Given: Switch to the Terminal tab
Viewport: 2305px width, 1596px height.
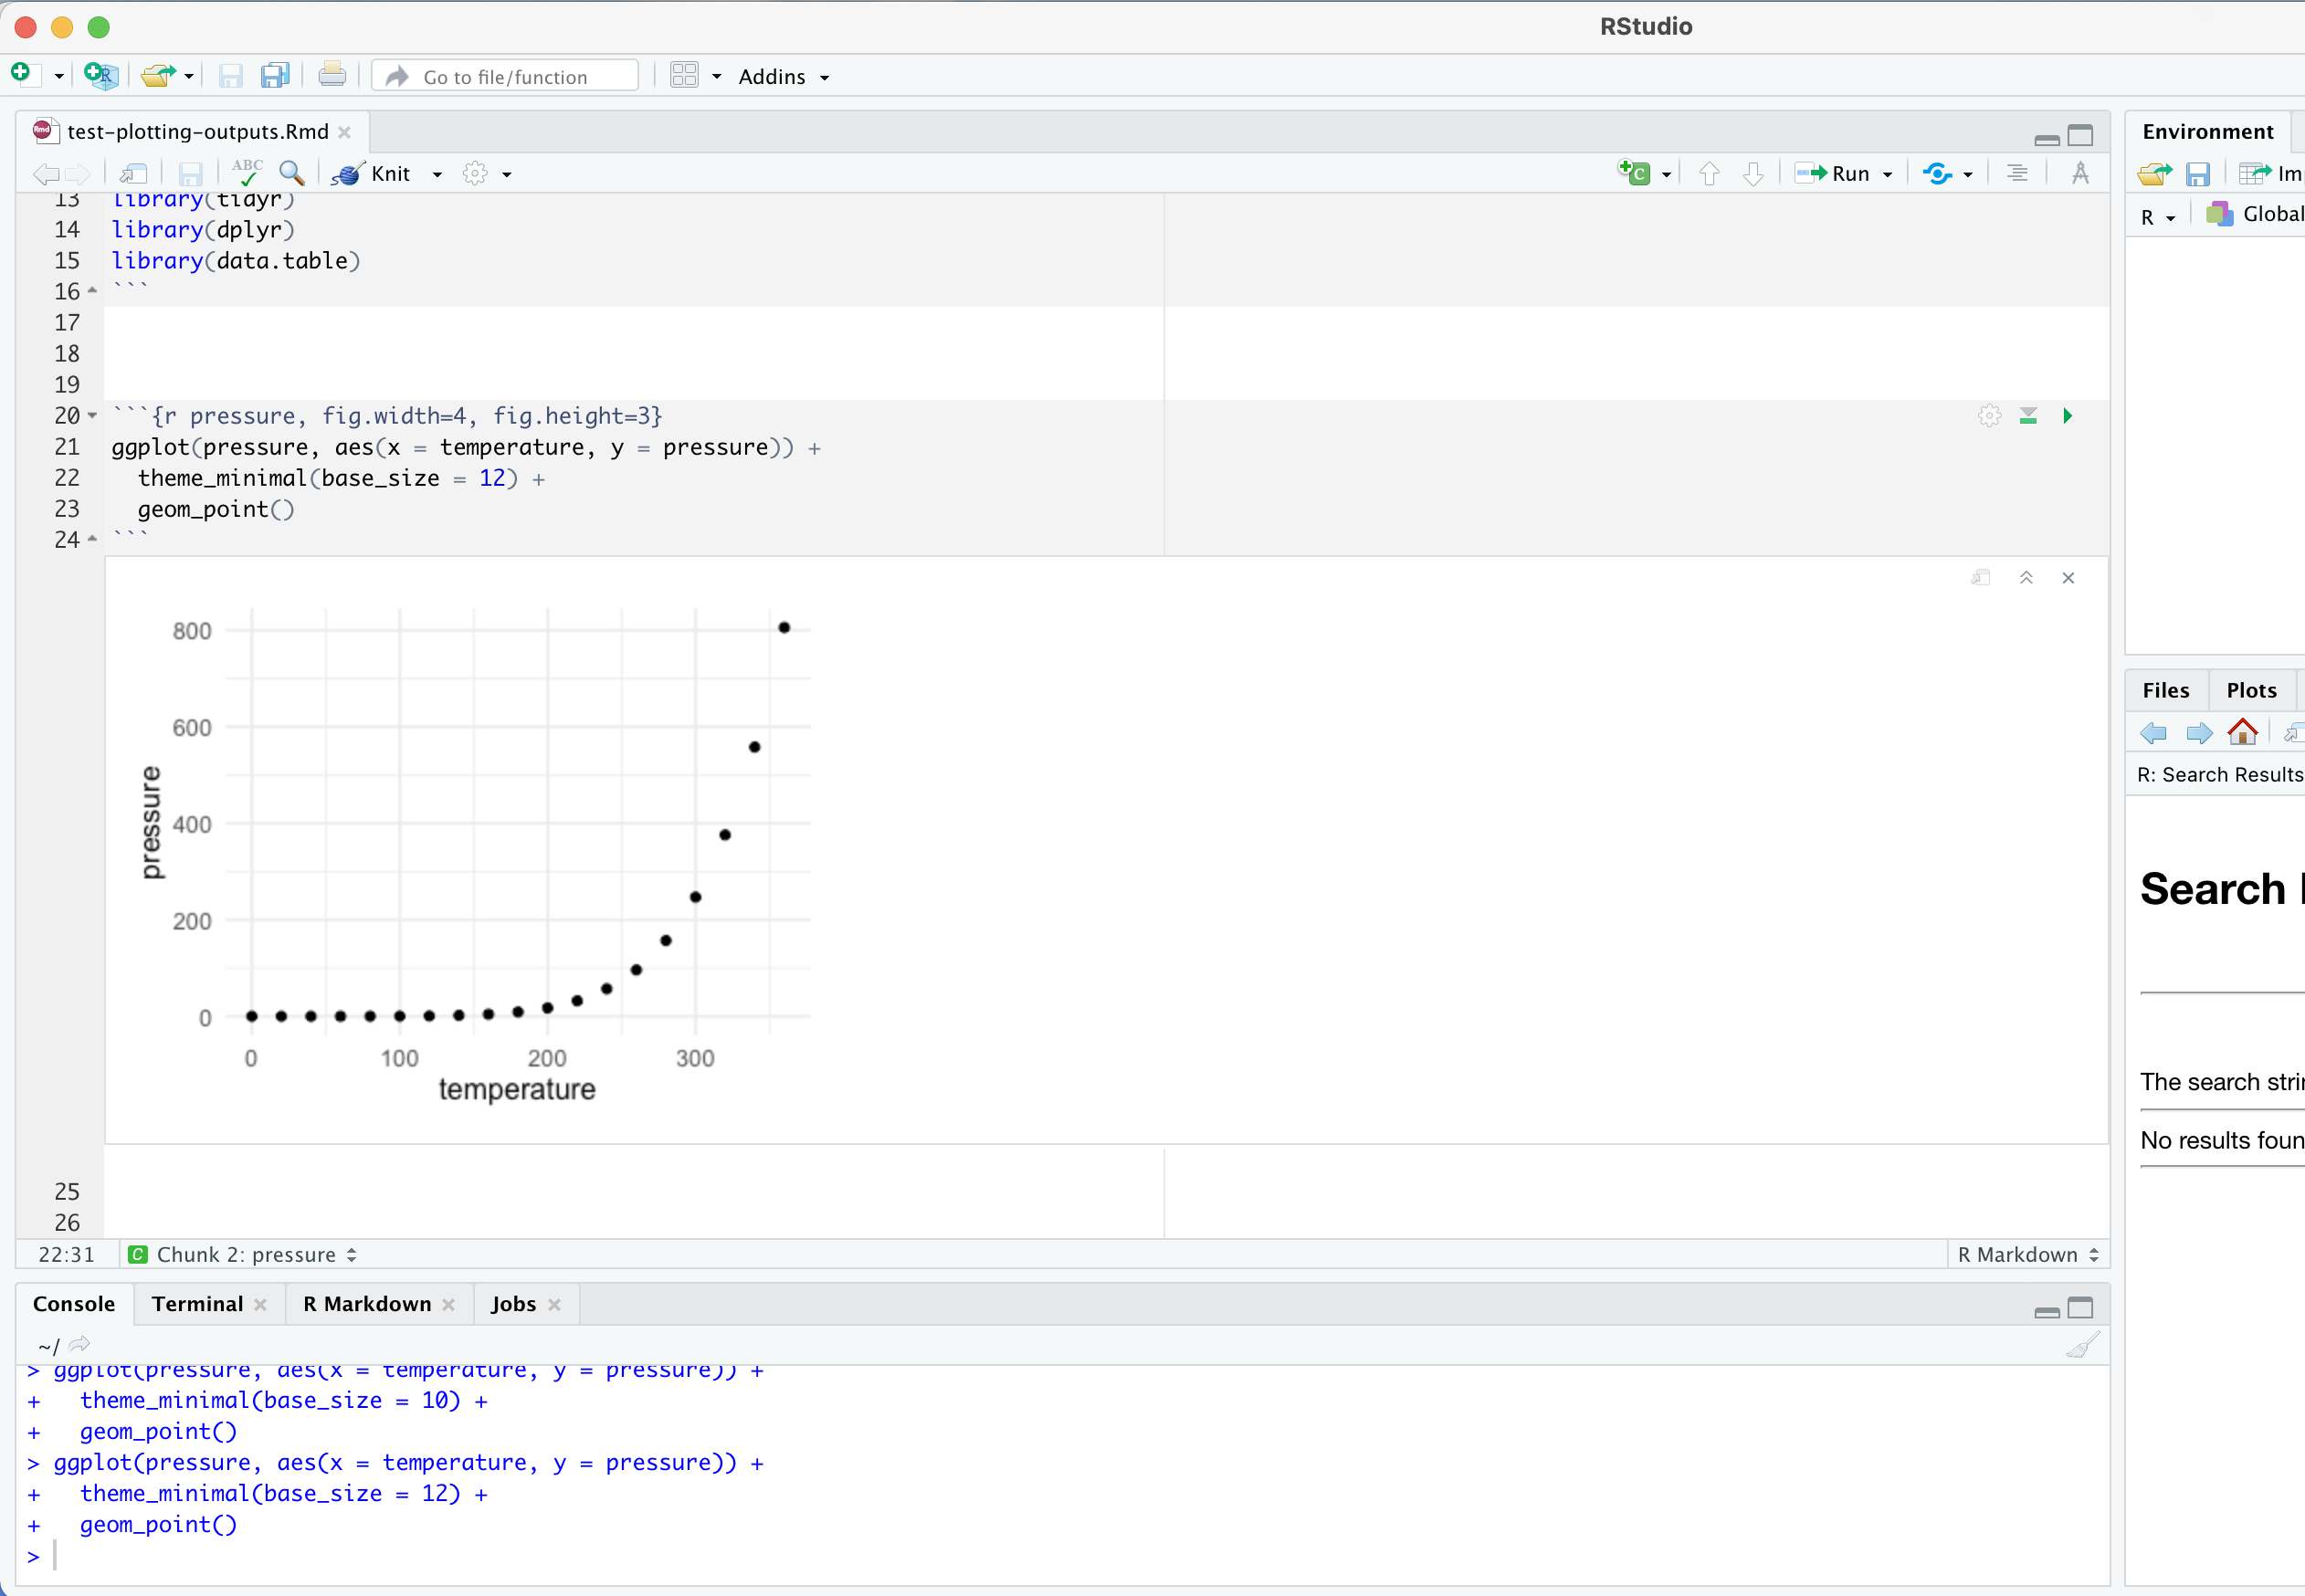Looking at the screenshot, I should tap(196, 1303).
